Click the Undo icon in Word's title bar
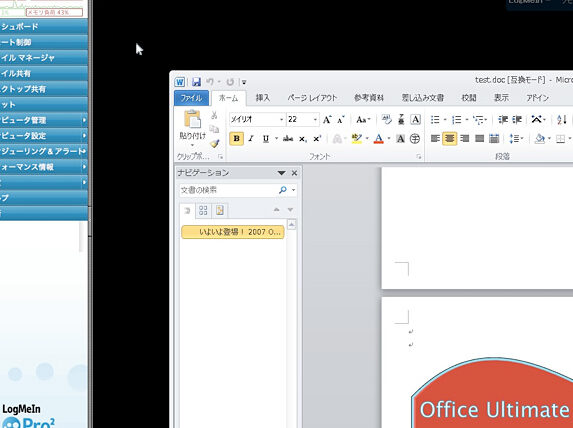 [x=210, y=82]
